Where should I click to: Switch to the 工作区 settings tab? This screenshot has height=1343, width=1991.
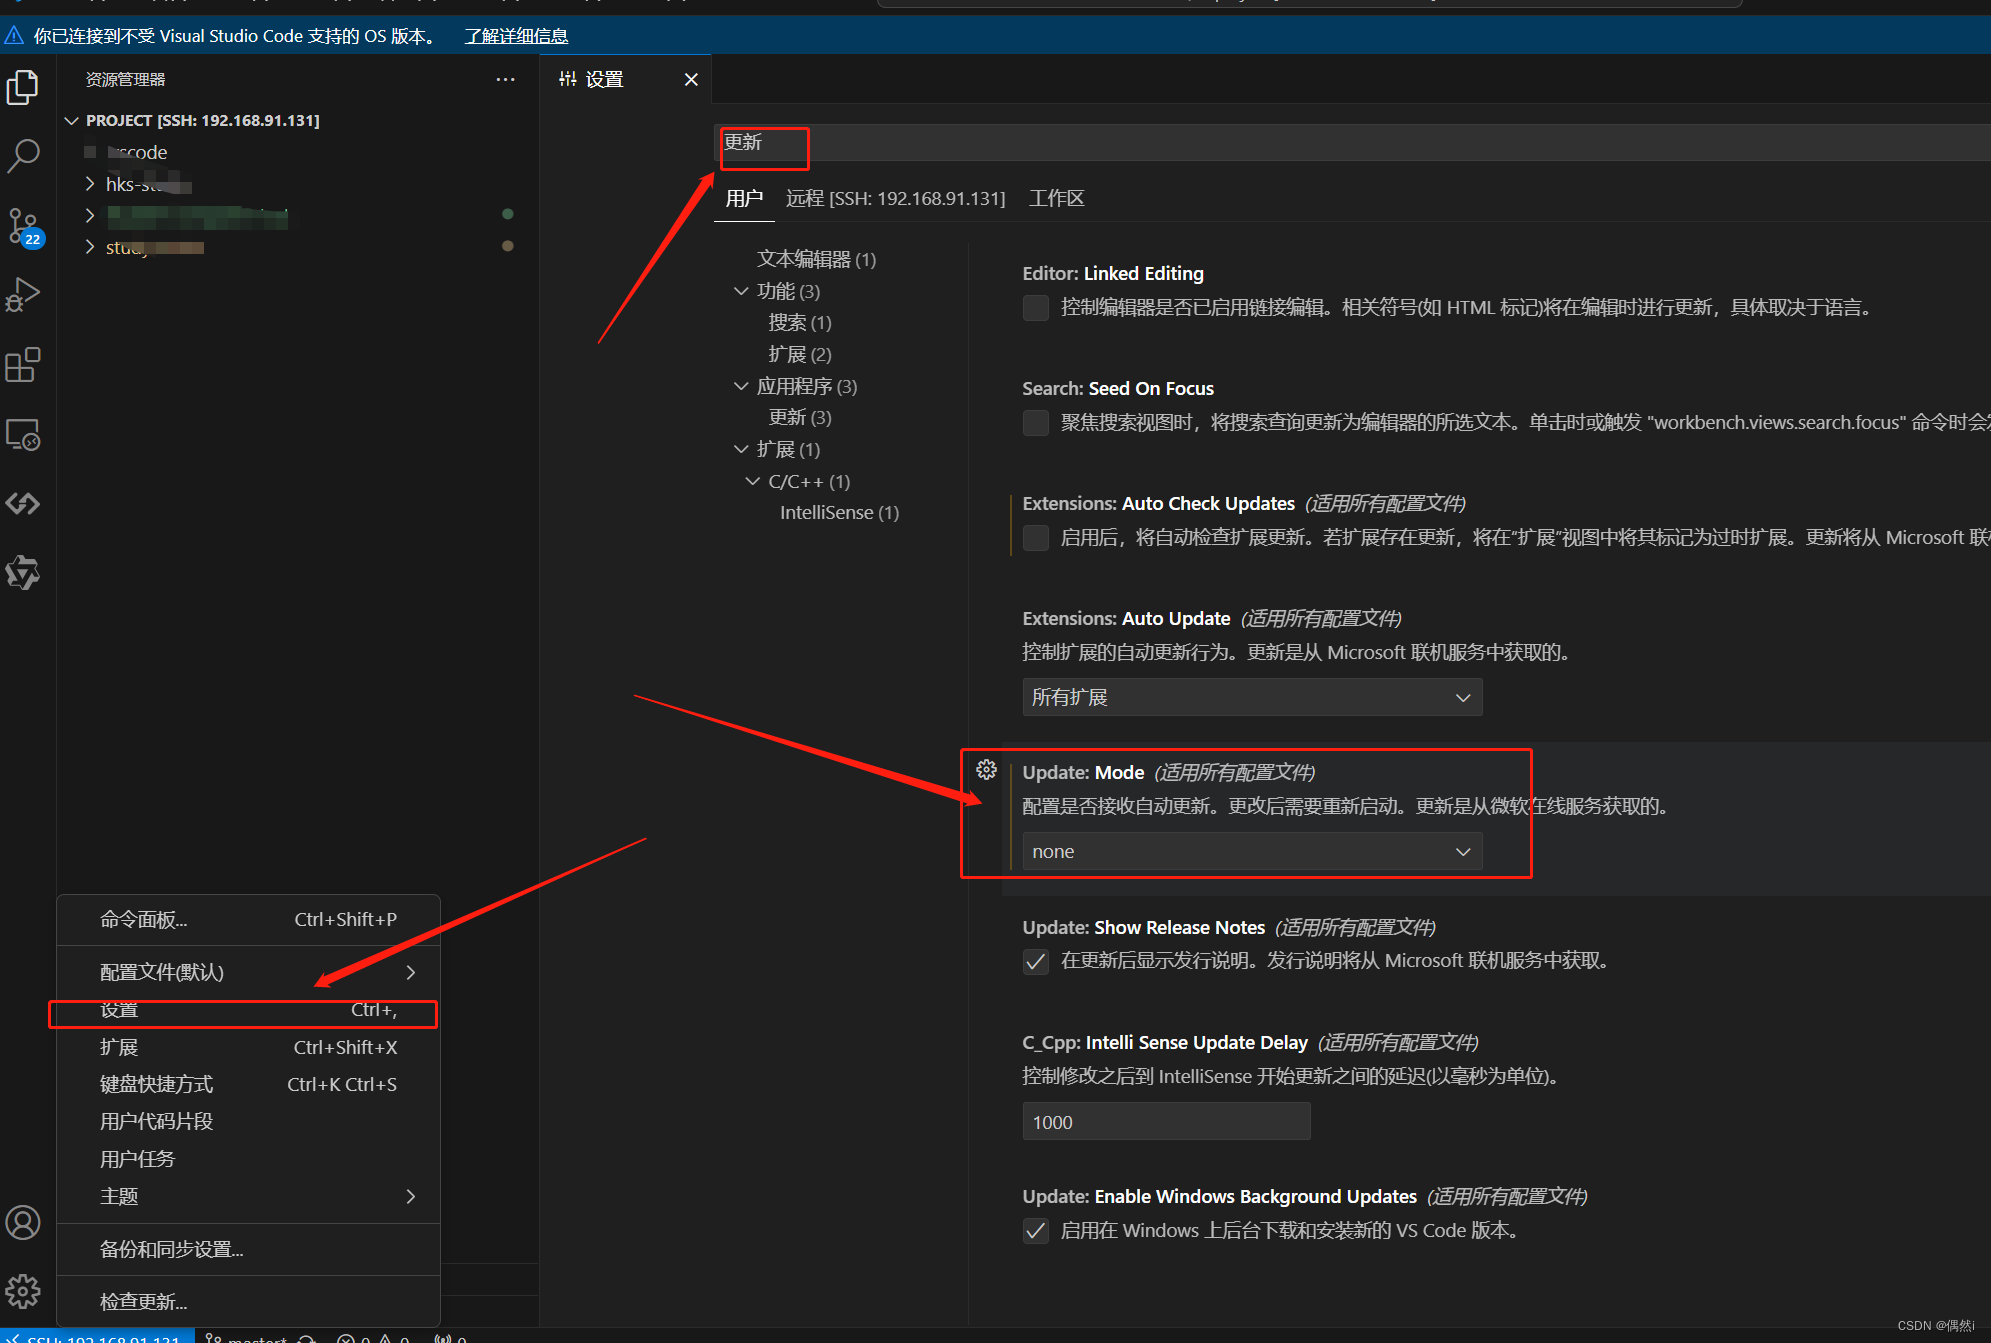(x=1056, y=198)
